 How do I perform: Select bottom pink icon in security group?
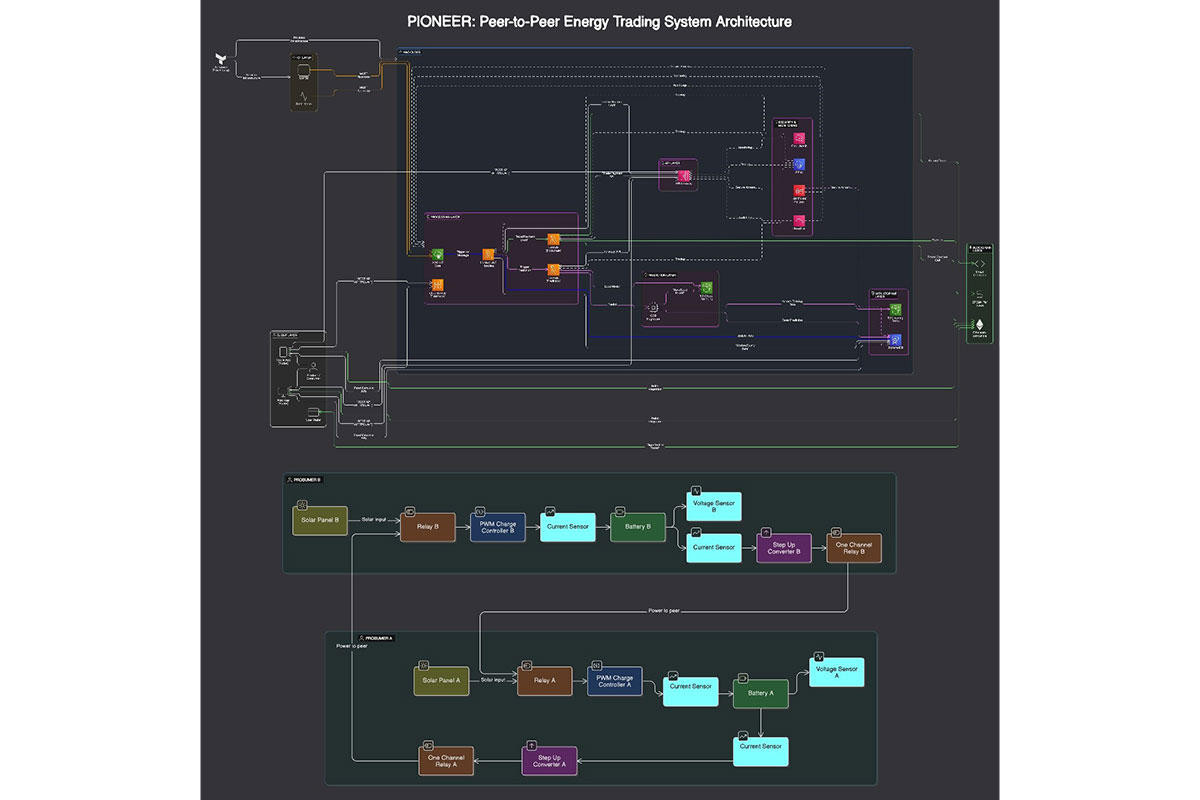pos(799,219)
